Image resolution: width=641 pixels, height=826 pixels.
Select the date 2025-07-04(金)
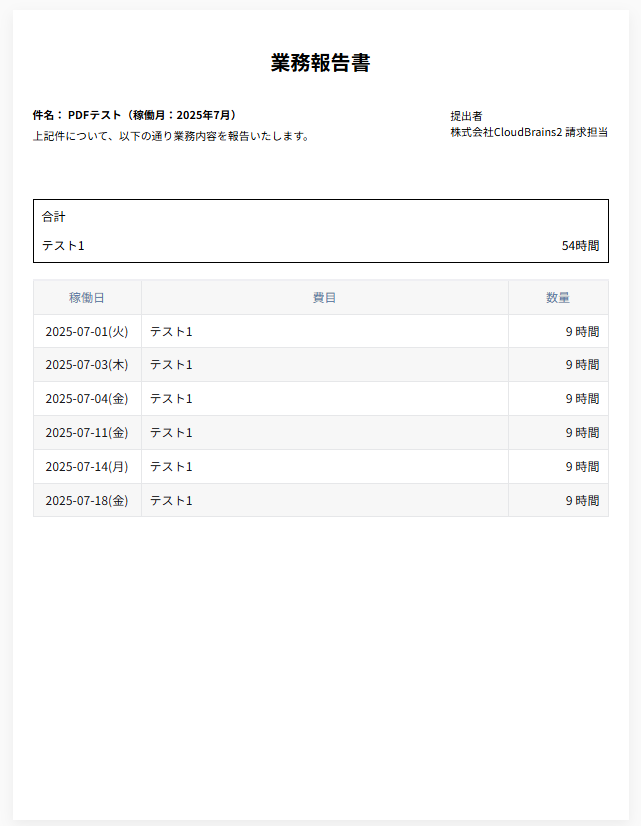[x=87, y=399]
